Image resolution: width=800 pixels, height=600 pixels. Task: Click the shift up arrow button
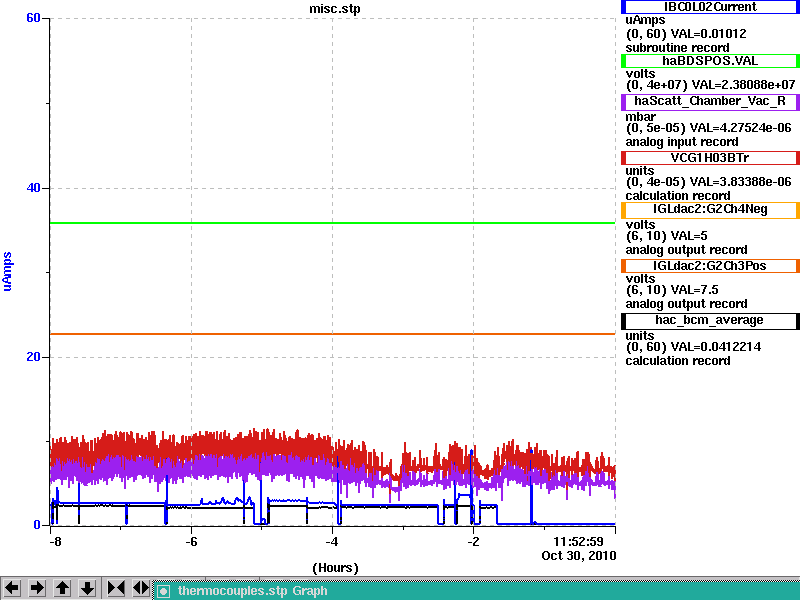pos(62,588)
